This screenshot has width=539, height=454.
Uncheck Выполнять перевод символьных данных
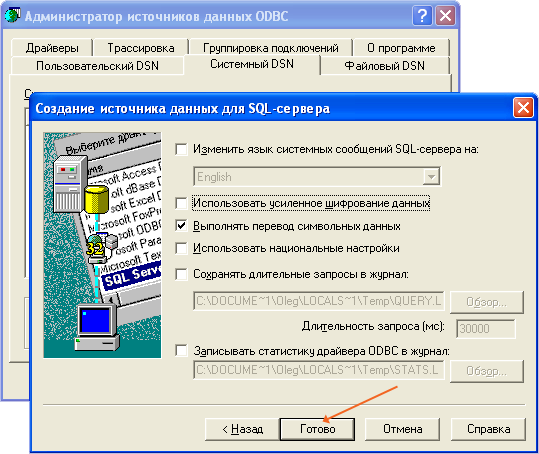(x=181, y=226)
